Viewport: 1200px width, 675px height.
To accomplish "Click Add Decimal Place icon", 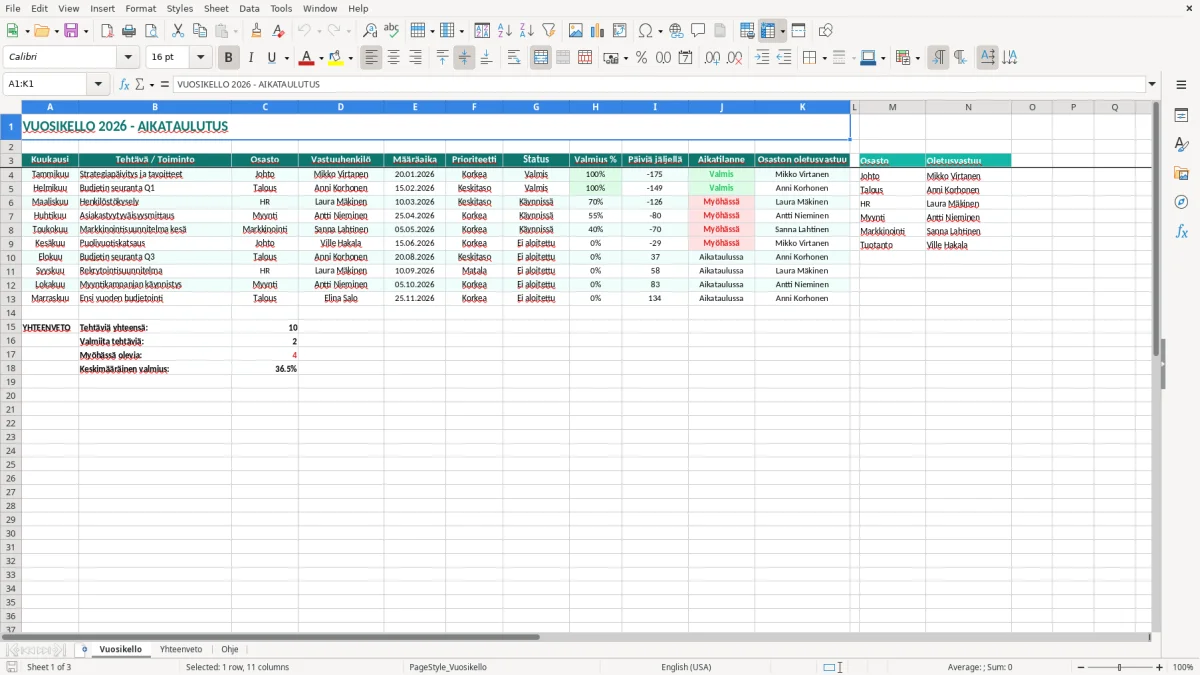I will [712, 58].
